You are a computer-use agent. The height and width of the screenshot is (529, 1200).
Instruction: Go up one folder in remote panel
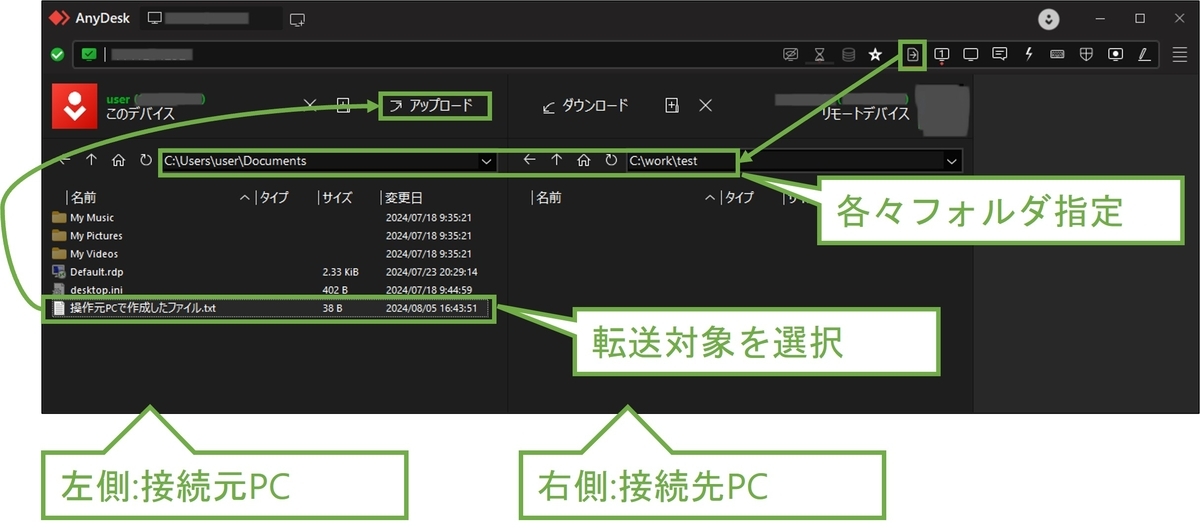coord(557,160)
